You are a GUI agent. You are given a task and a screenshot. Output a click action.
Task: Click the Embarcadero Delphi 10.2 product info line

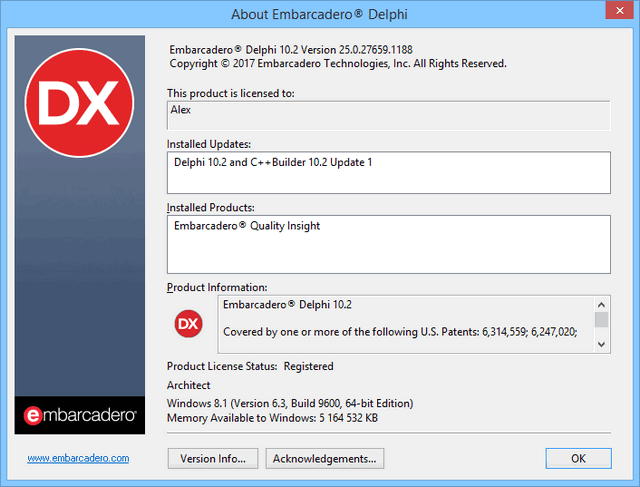pos(287,305)
